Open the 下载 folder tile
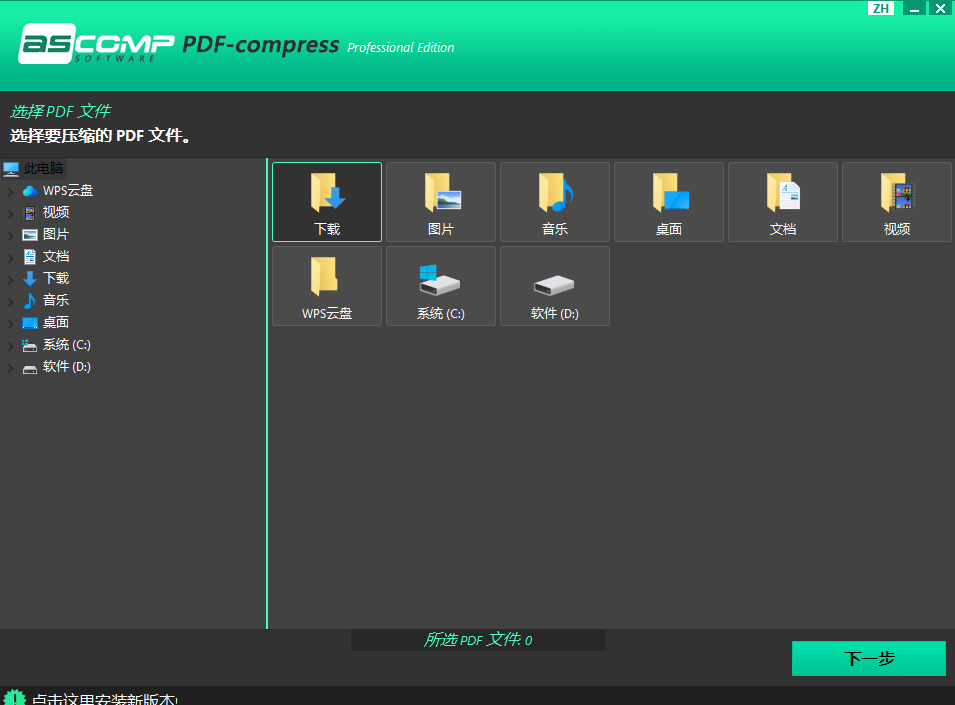 (x=327, y=202)
